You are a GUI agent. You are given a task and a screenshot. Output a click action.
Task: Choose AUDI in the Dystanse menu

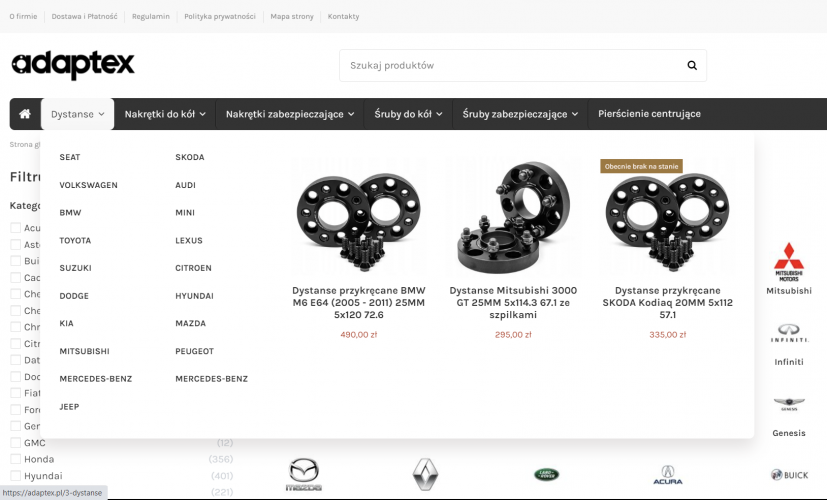tap(186, 185)
